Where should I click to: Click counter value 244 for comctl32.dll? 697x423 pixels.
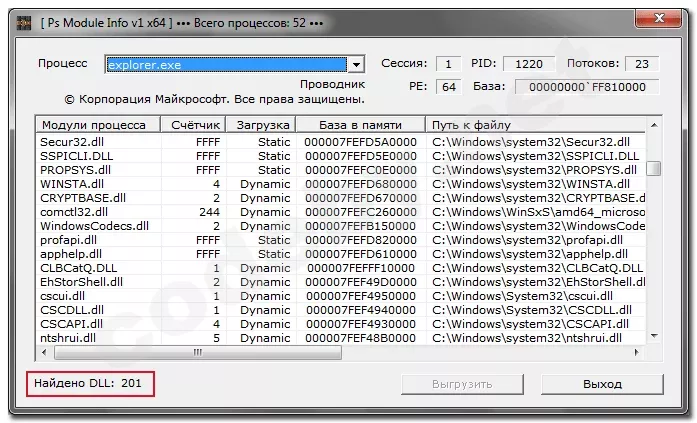209,212
